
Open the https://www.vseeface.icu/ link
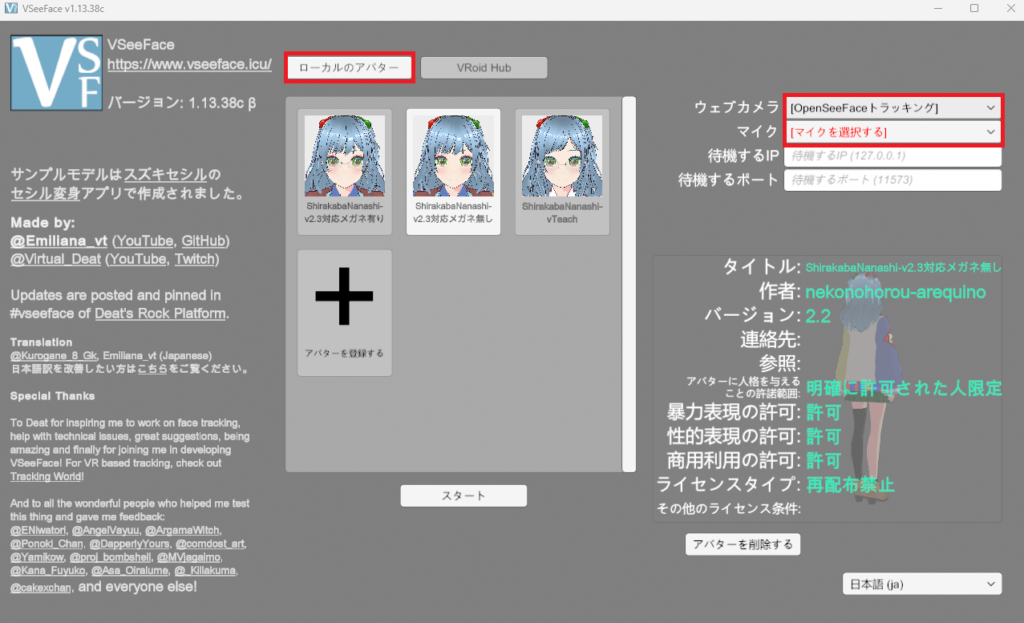tap(189, 64)
